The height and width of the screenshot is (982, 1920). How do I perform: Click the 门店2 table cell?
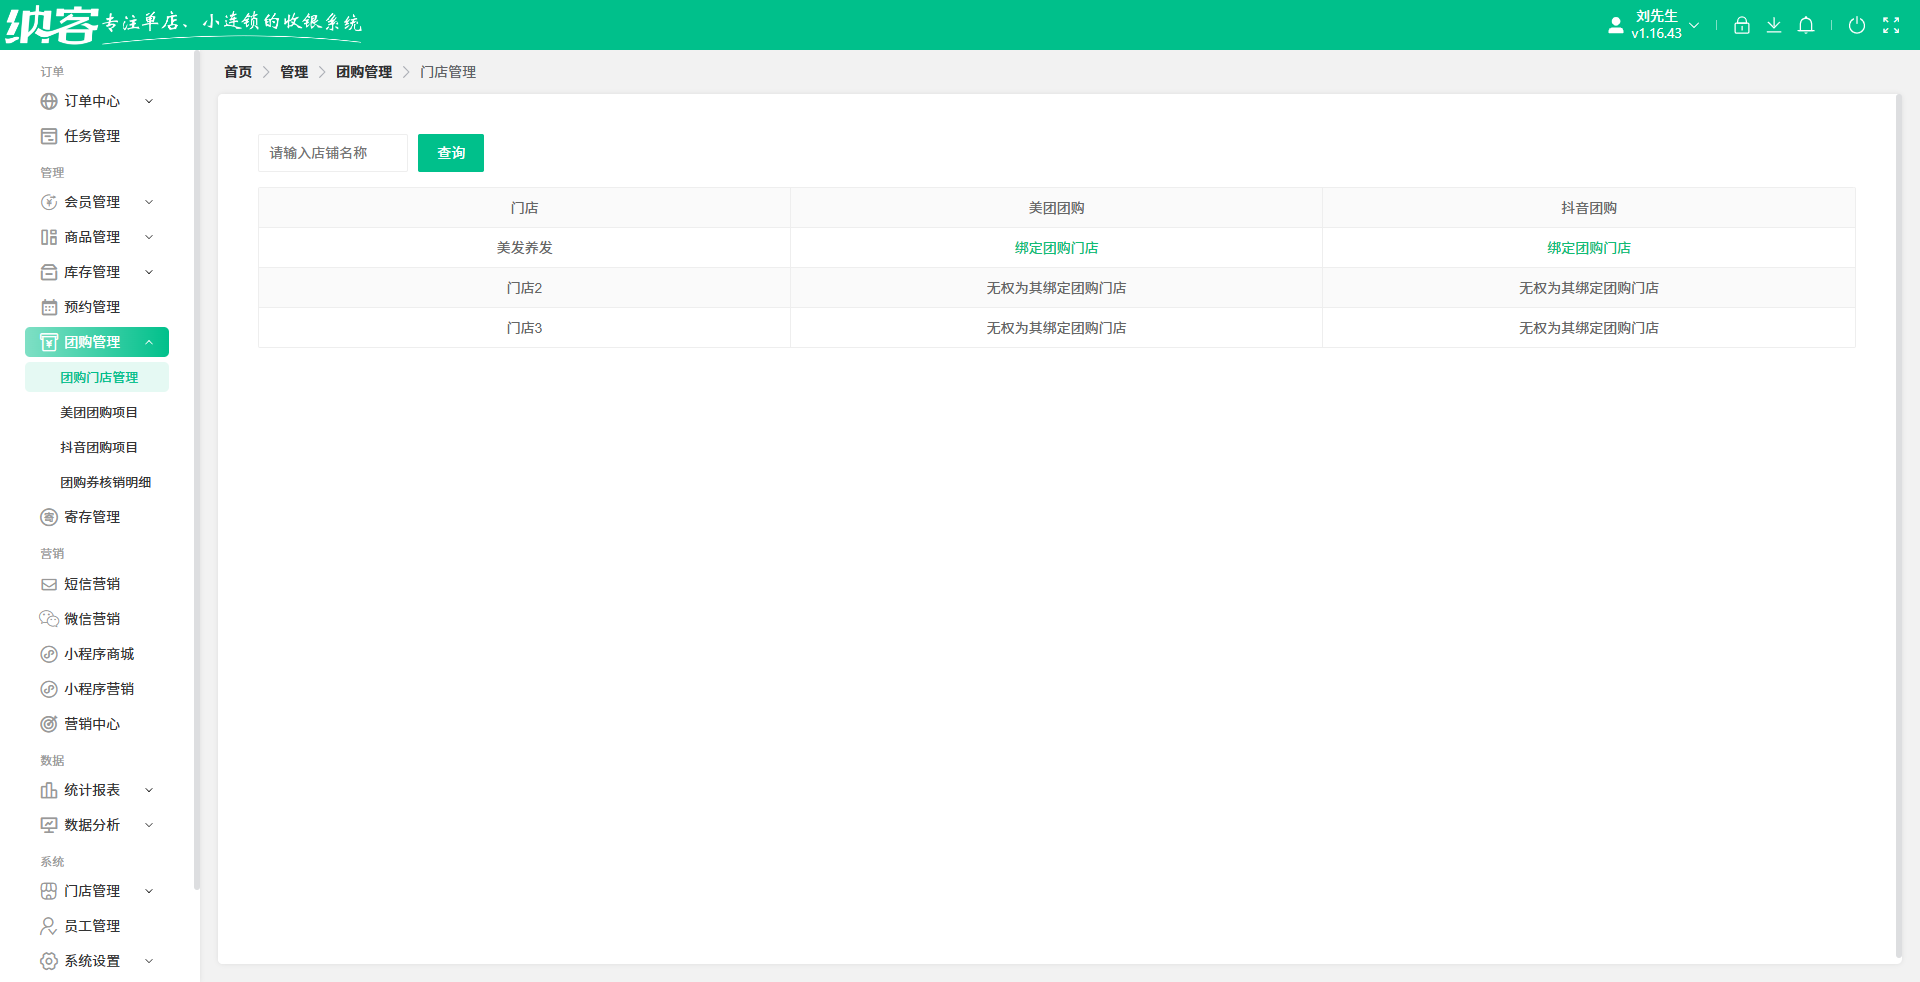coord(524,288)
